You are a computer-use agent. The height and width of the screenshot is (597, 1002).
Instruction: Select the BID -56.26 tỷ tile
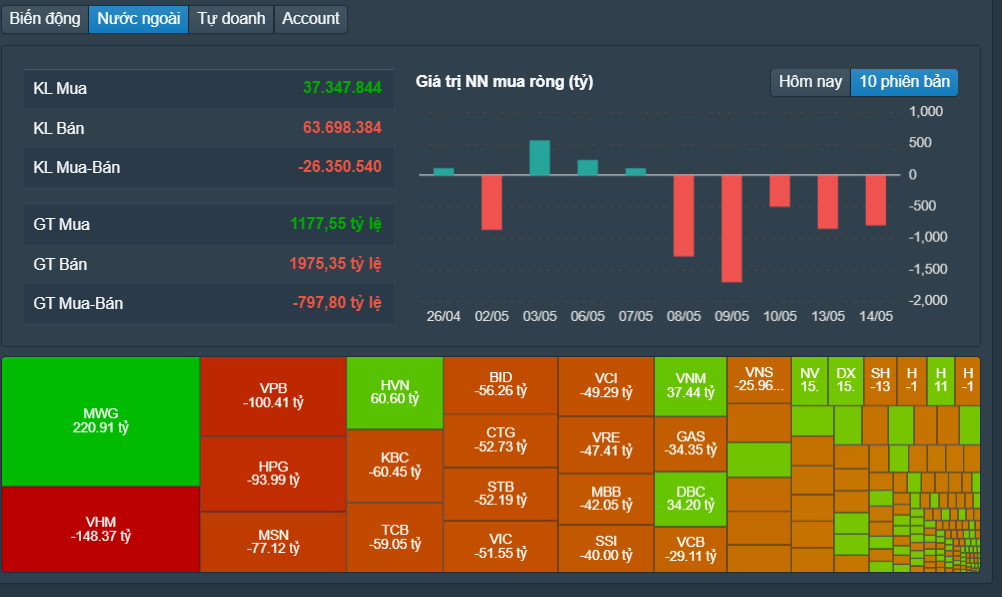(x=500, y=385)
